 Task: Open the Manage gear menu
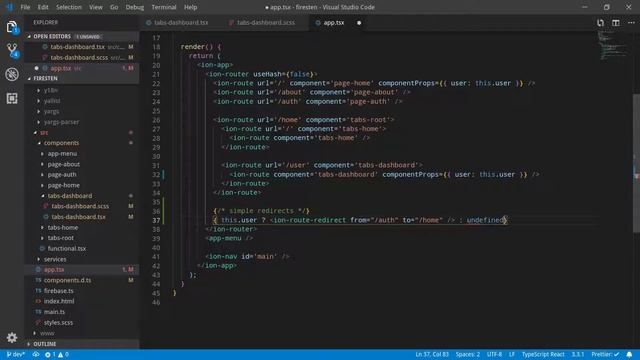pyautogui.click(x=12, y=338)
